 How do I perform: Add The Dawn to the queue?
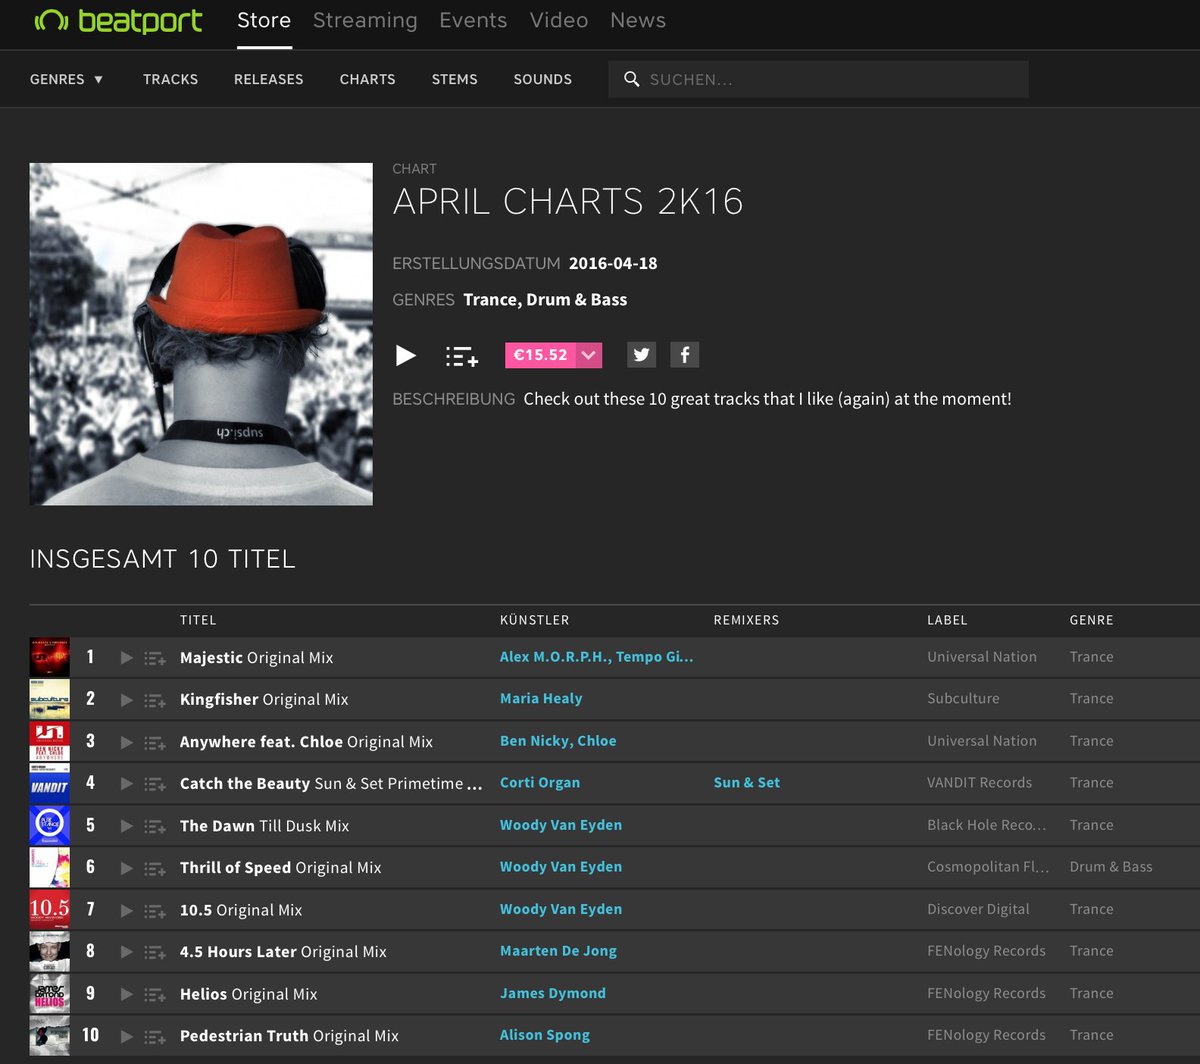(155, 826)
